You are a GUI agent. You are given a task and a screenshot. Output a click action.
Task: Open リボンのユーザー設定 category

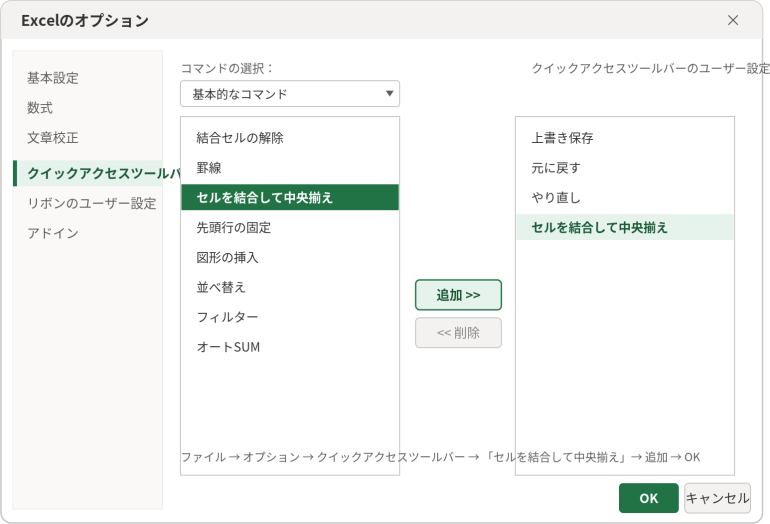88,203
